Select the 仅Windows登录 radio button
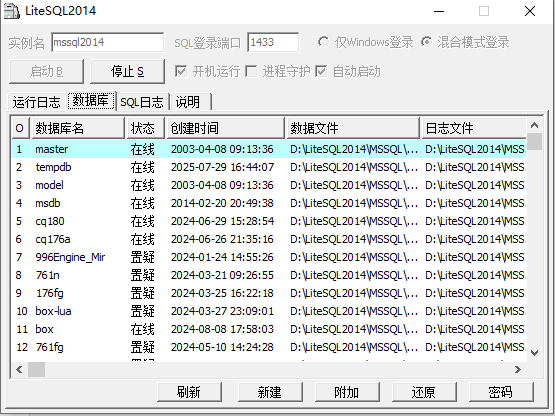 323,42
